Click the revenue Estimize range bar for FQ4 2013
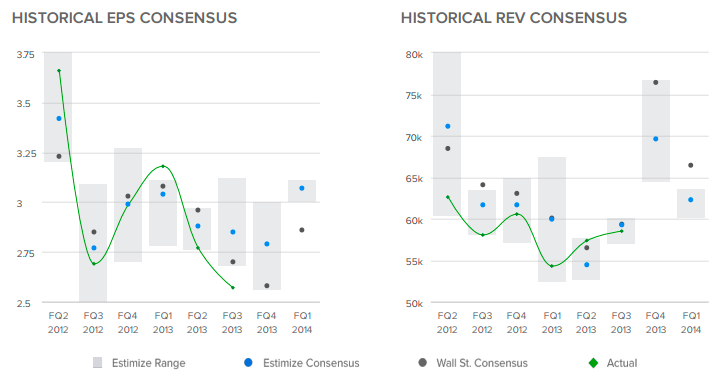718x387 pixels. (x=656, y=131)
